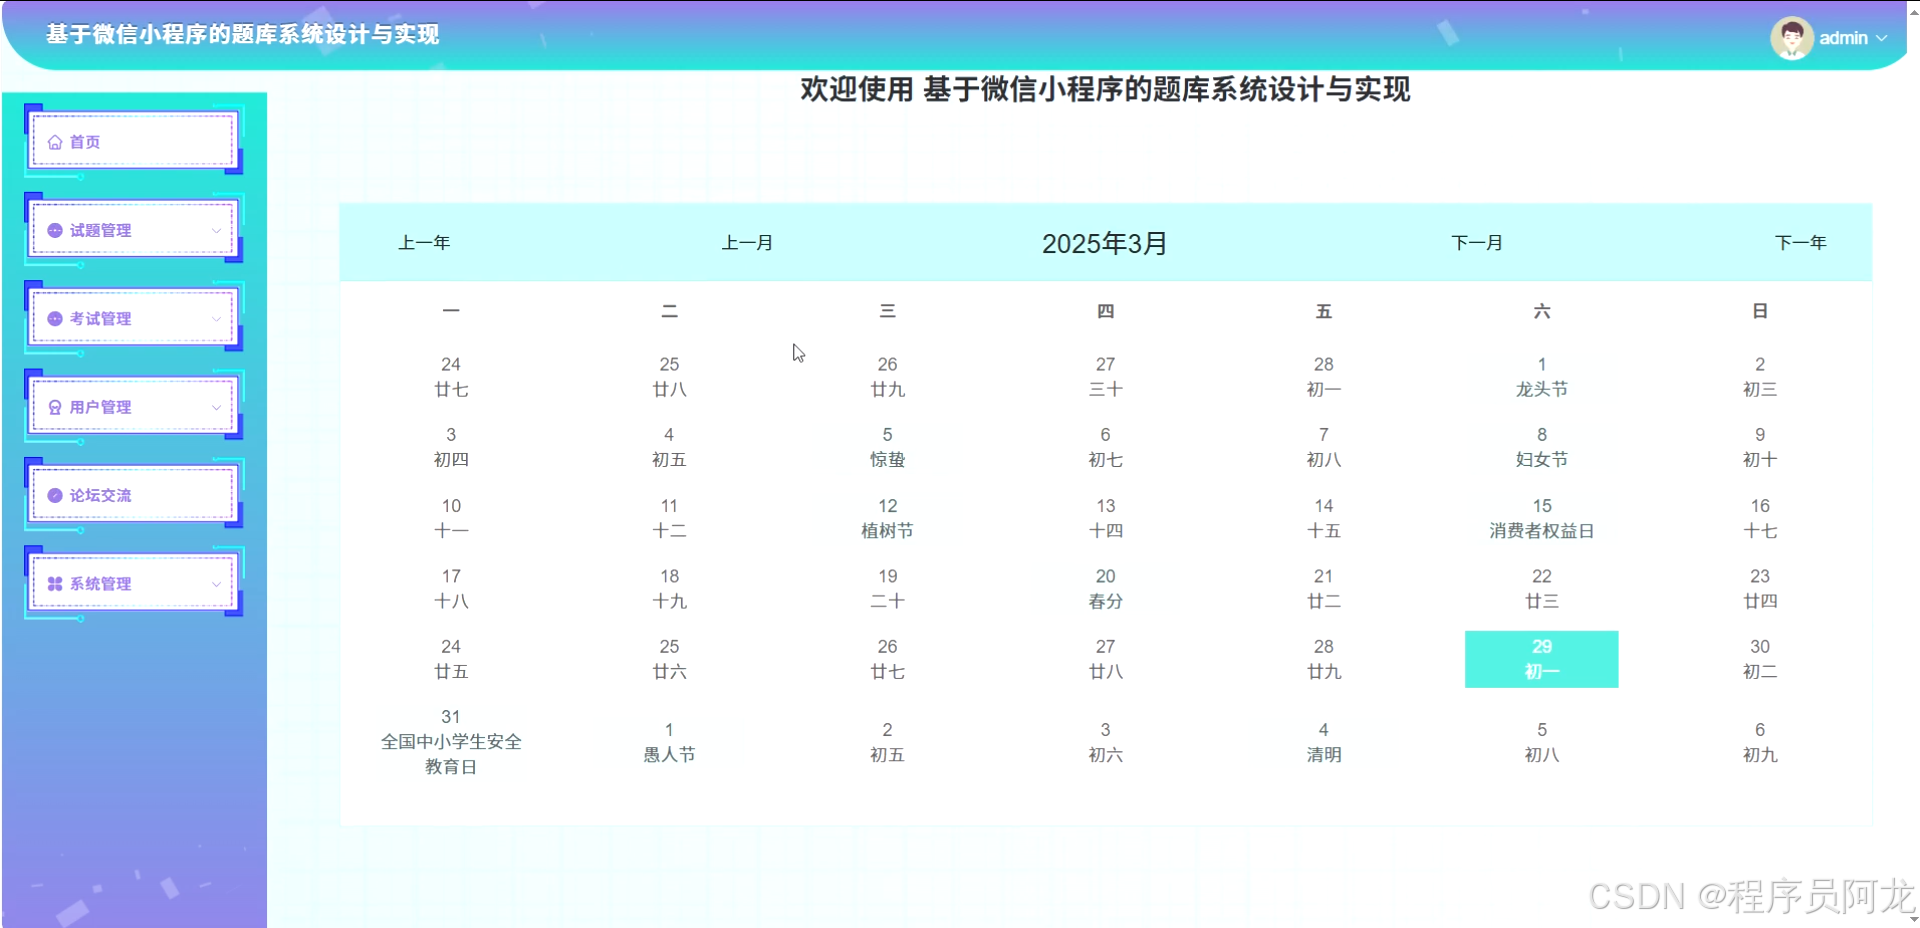
Task: Select April 6 初九
Action: 1760,742
